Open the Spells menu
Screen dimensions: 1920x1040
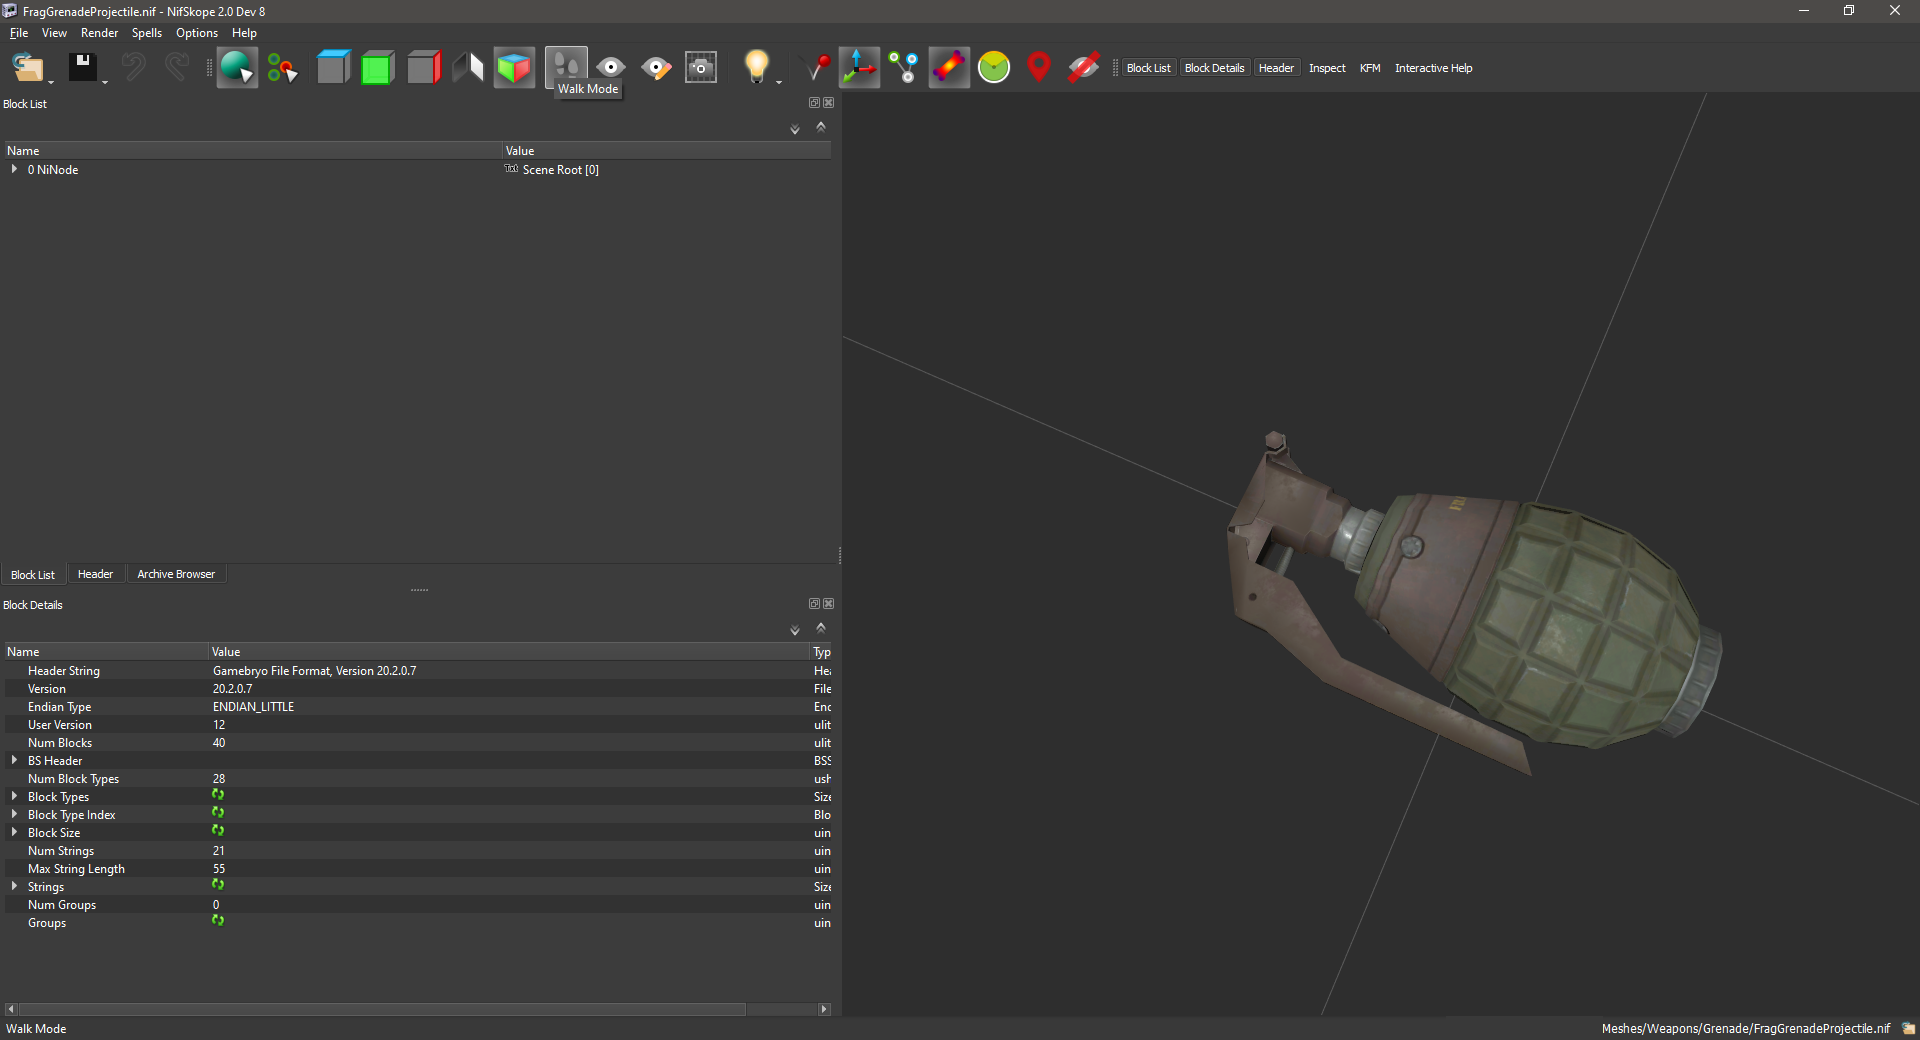[146, 33]
